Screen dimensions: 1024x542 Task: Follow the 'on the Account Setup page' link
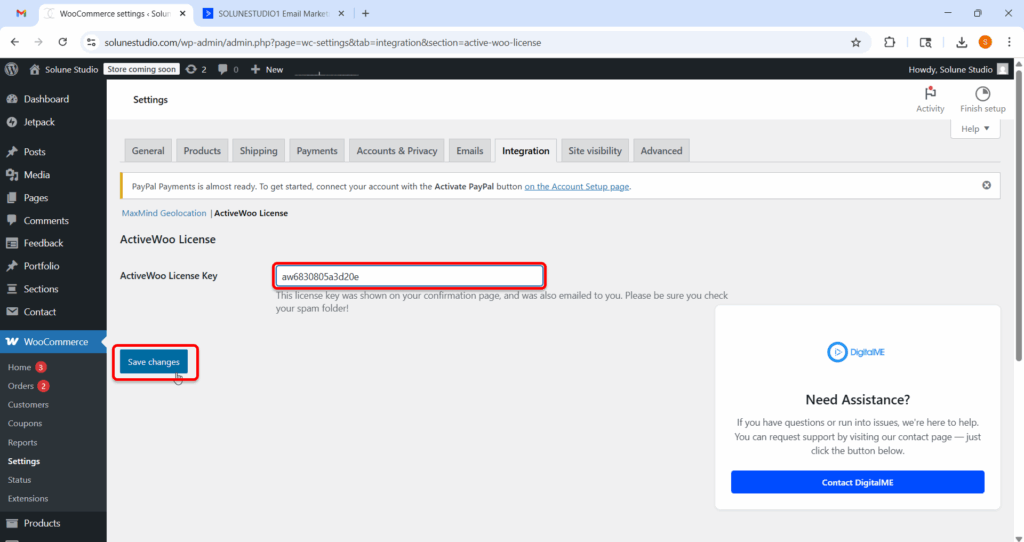pyautogui.click(x=577, y=186)
